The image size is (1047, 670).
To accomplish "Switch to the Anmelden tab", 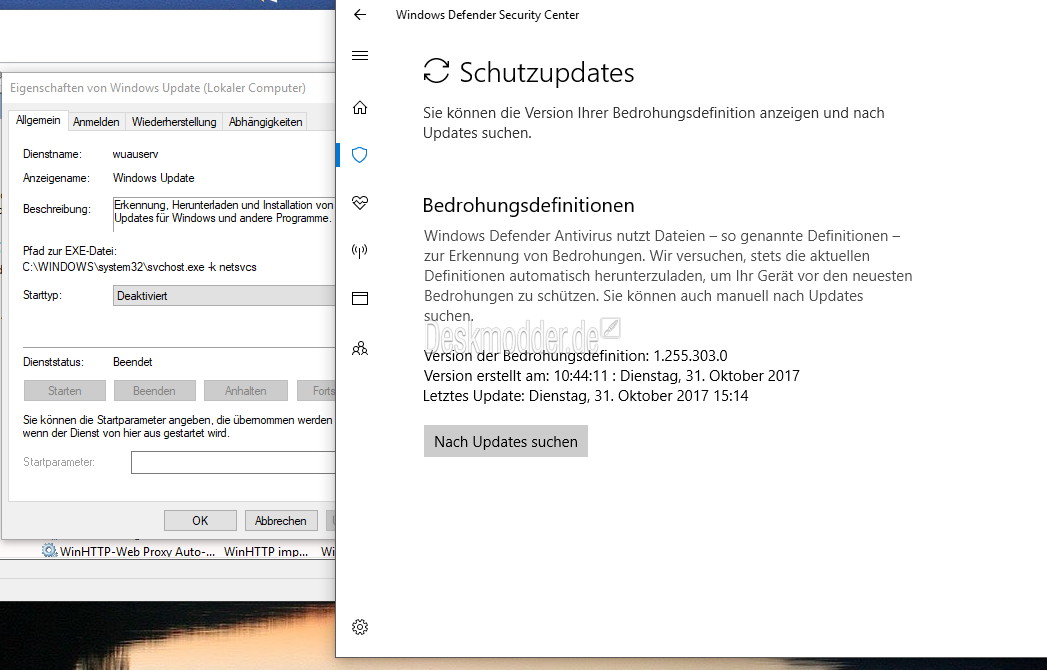I will point(96,122).
